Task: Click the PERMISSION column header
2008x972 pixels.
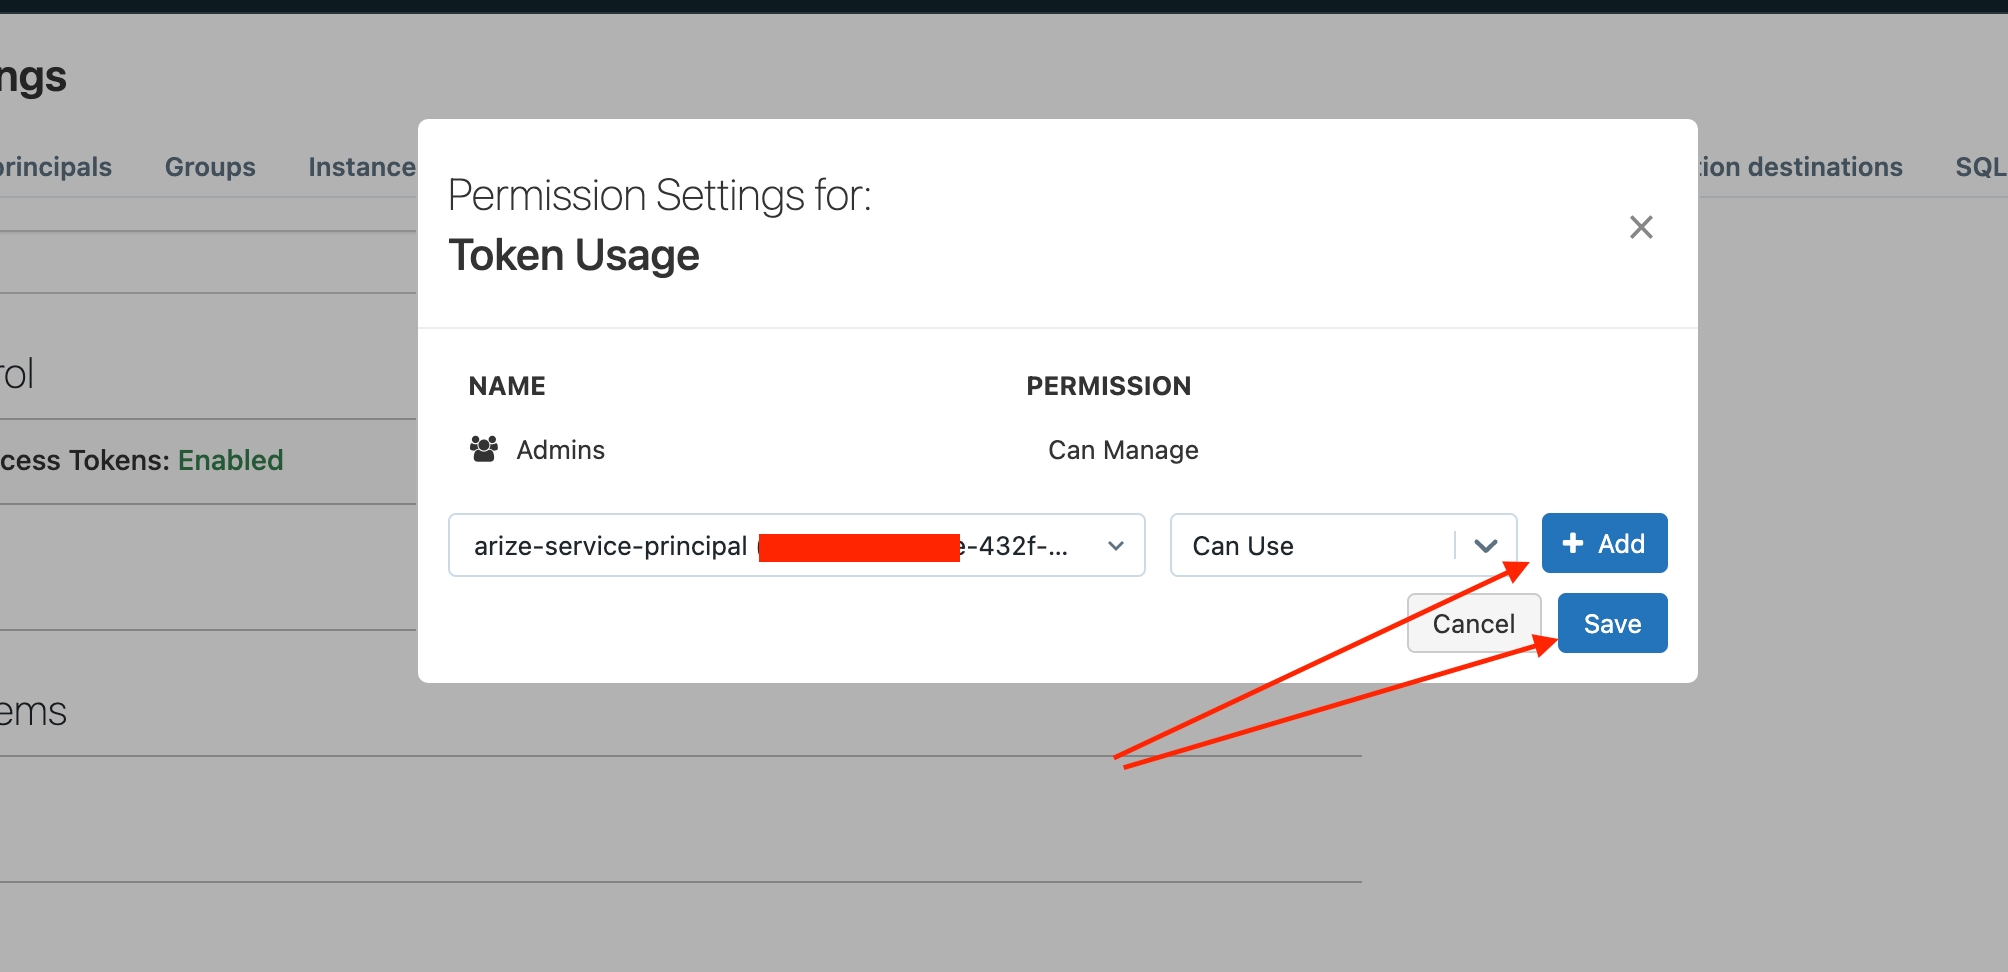Action: [1108, 386]
